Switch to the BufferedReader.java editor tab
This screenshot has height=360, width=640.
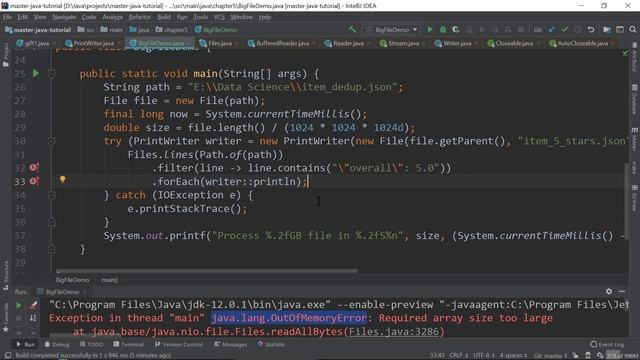(x=282, y=43)
